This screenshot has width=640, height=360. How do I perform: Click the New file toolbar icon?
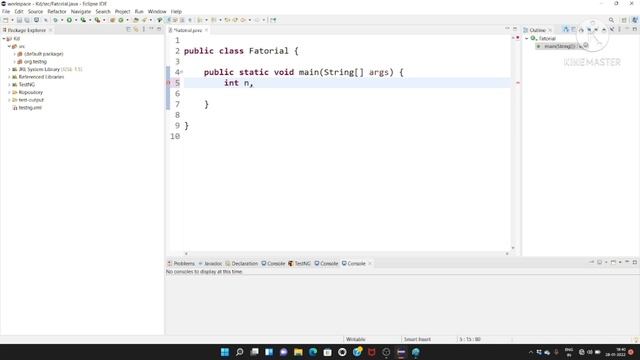tap(6, 20)
